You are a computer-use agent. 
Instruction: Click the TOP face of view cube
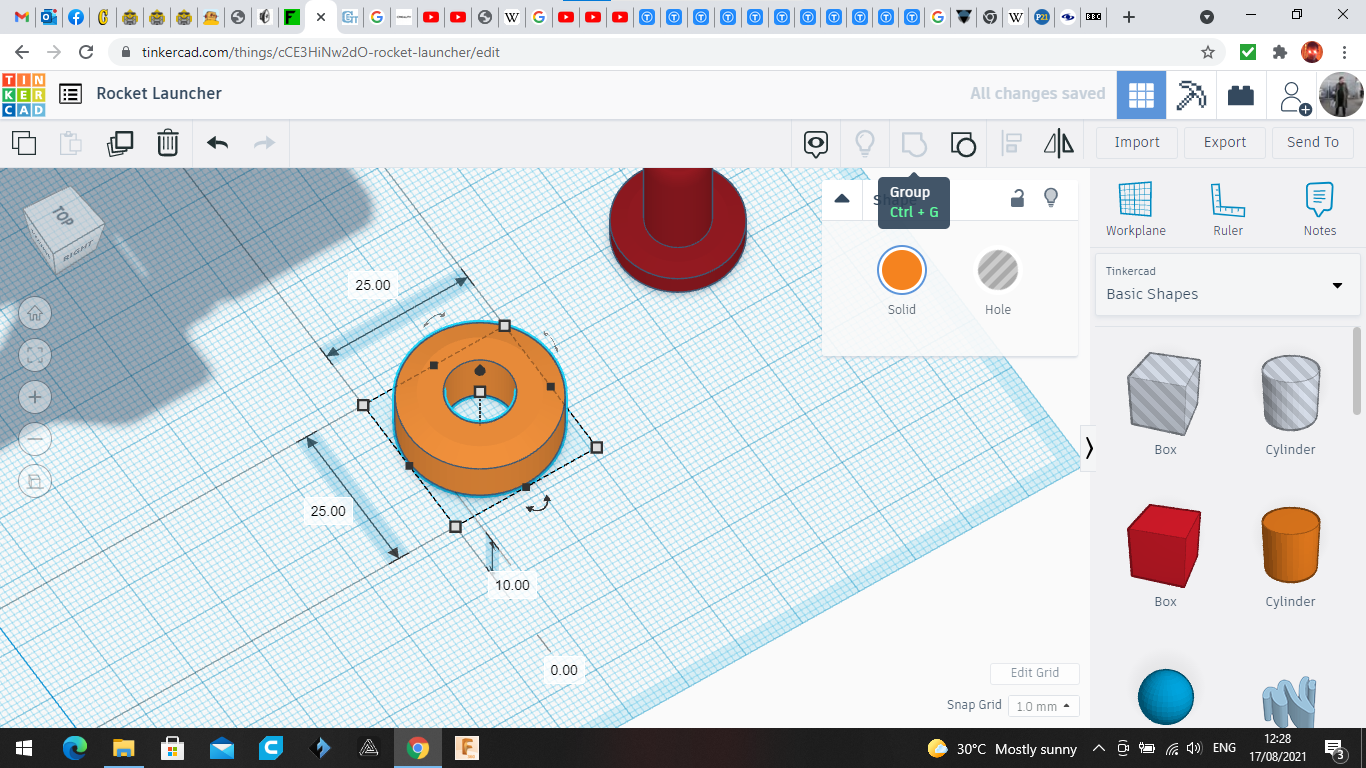point(63,215)
